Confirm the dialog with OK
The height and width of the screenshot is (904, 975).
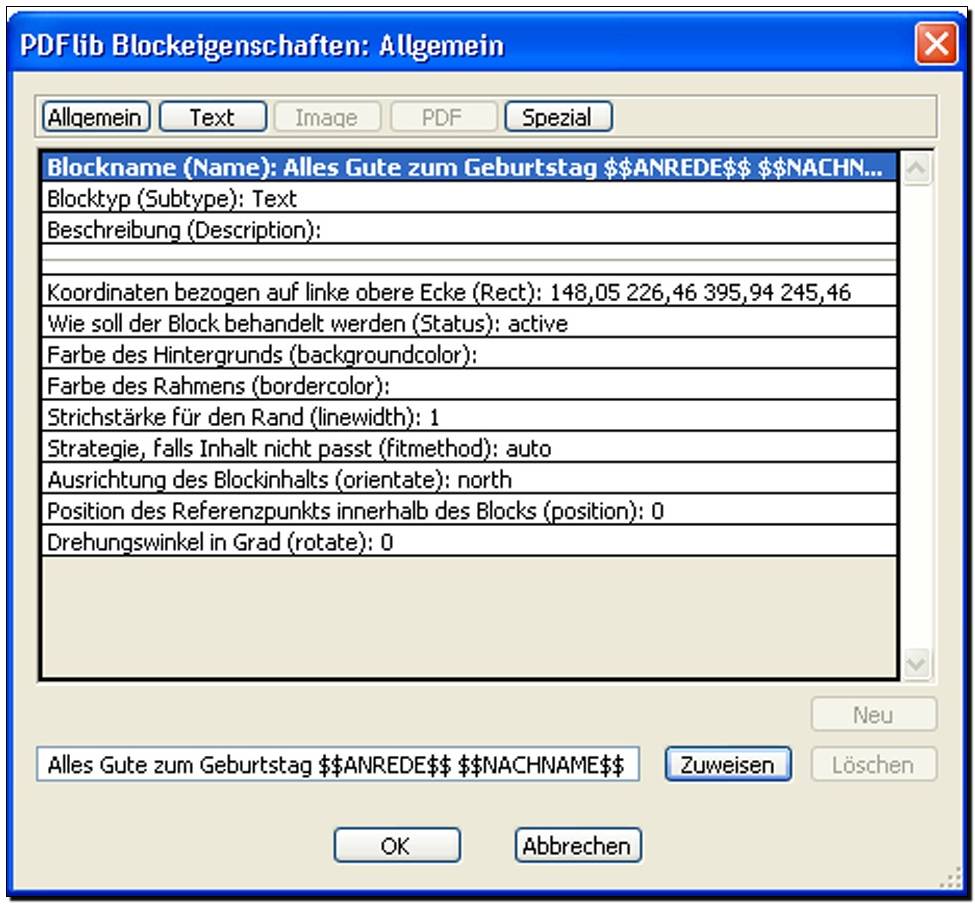(397, 845)
